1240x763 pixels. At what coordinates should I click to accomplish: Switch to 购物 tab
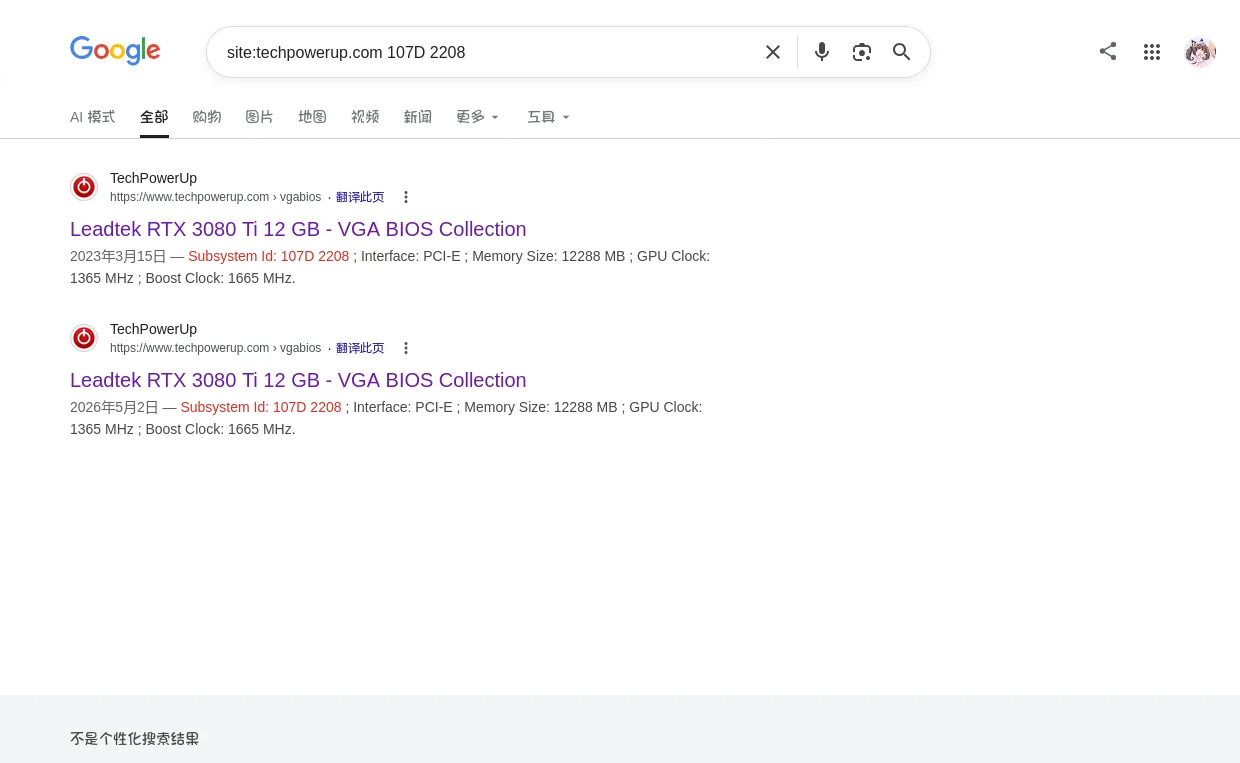[x=207, y=117]
